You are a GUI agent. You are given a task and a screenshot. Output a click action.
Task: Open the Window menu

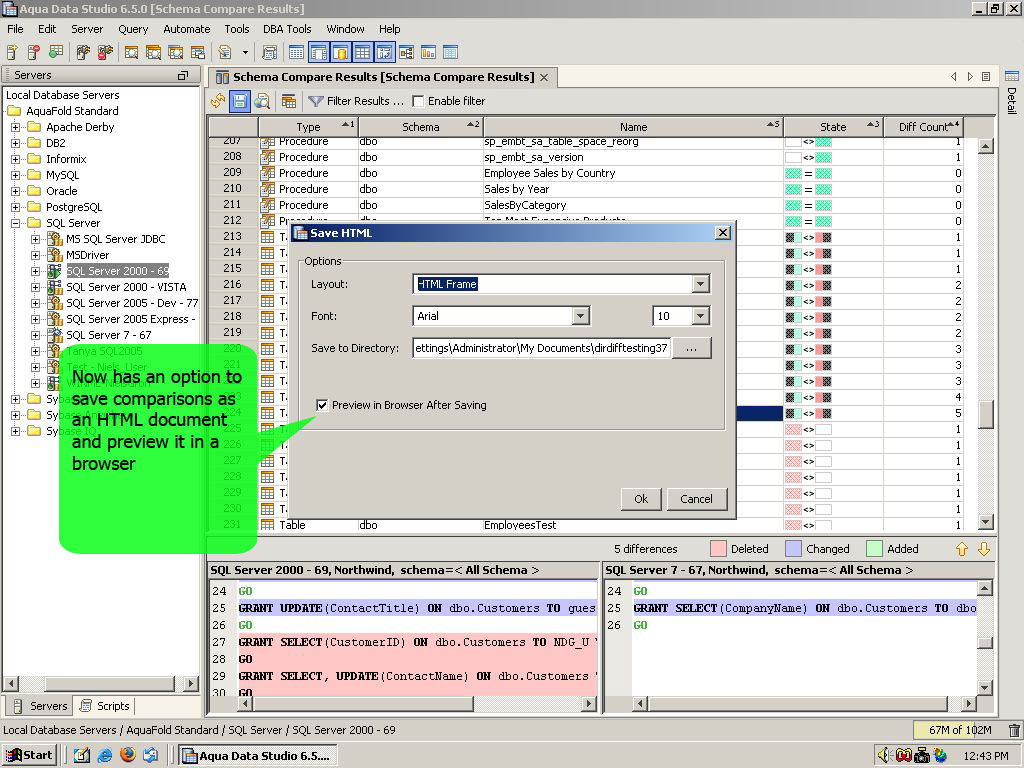coord(345,29)
